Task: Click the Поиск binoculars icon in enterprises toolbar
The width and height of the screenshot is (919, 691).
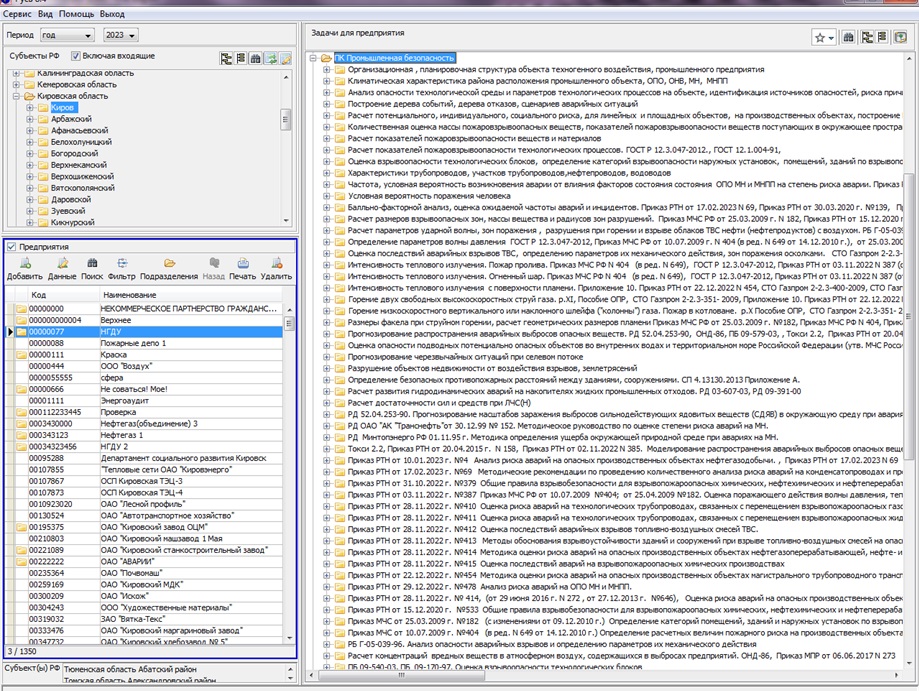Action: click(92, 264)
